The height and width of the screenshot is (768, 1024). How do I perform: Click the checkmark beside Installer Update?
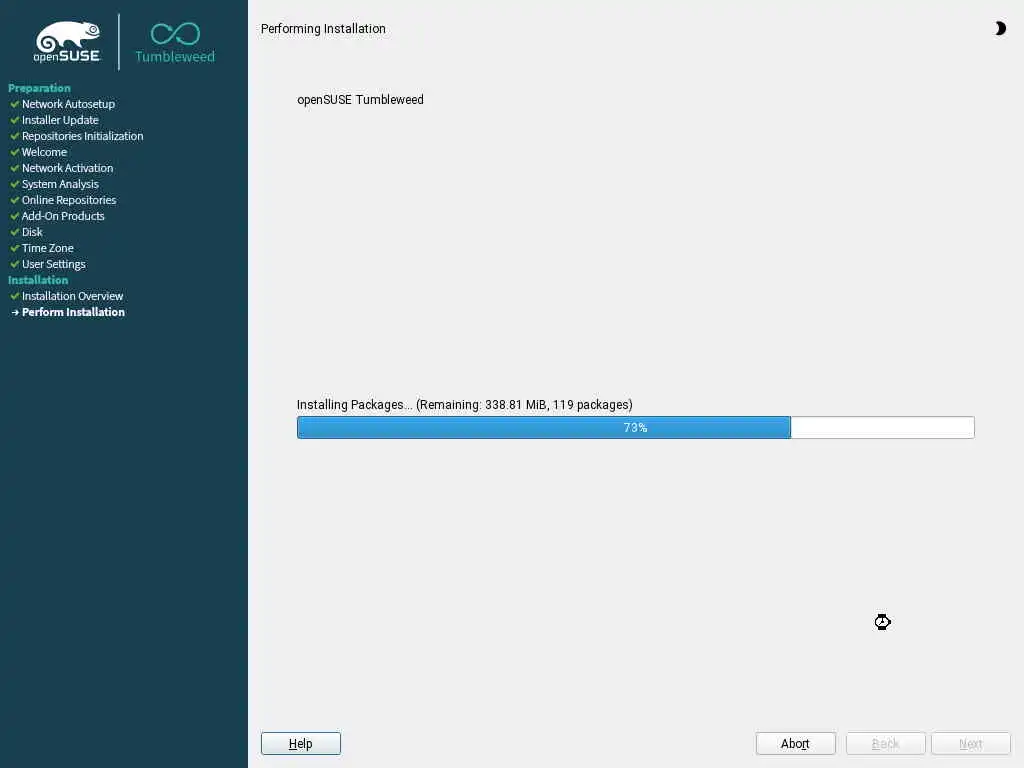tap(14, 120)
